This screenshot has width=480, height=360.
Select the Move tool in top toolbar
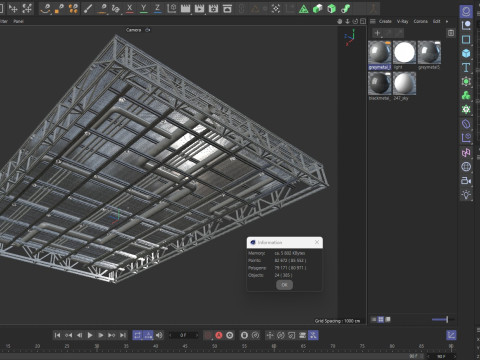point(13,9)
